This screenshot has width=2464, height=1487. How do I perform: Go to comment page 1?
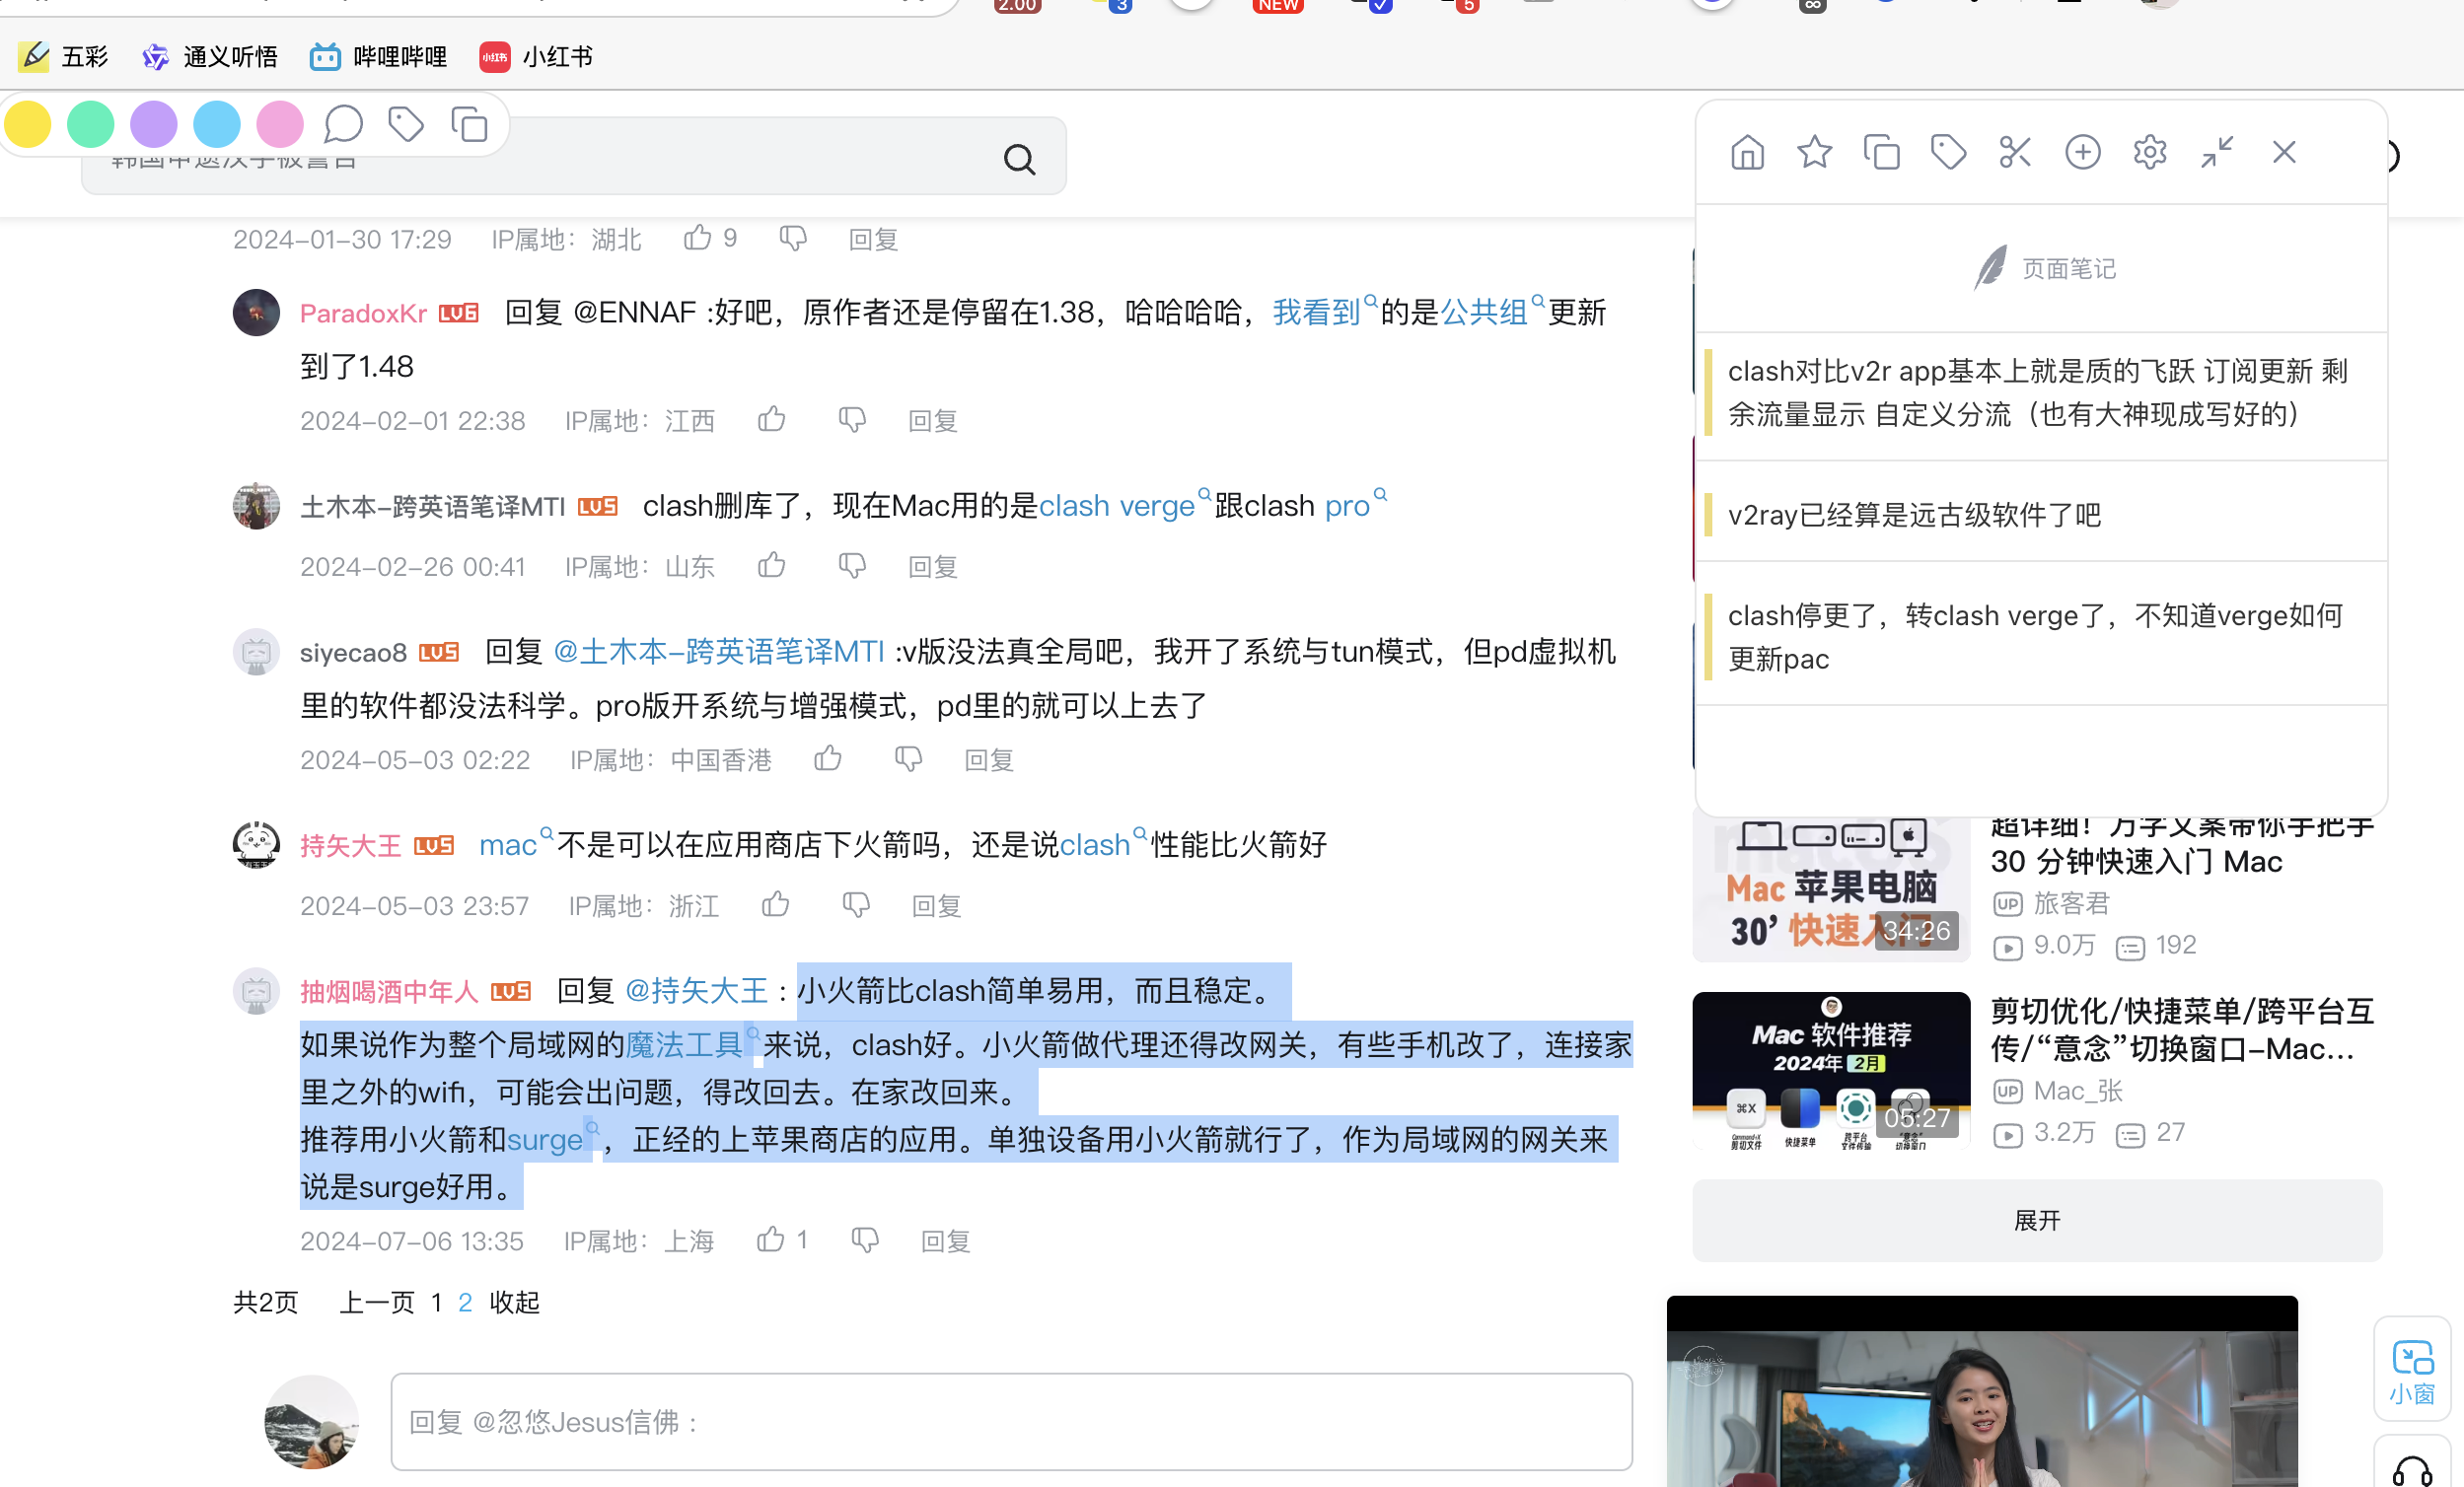(x=437, y=1302)
